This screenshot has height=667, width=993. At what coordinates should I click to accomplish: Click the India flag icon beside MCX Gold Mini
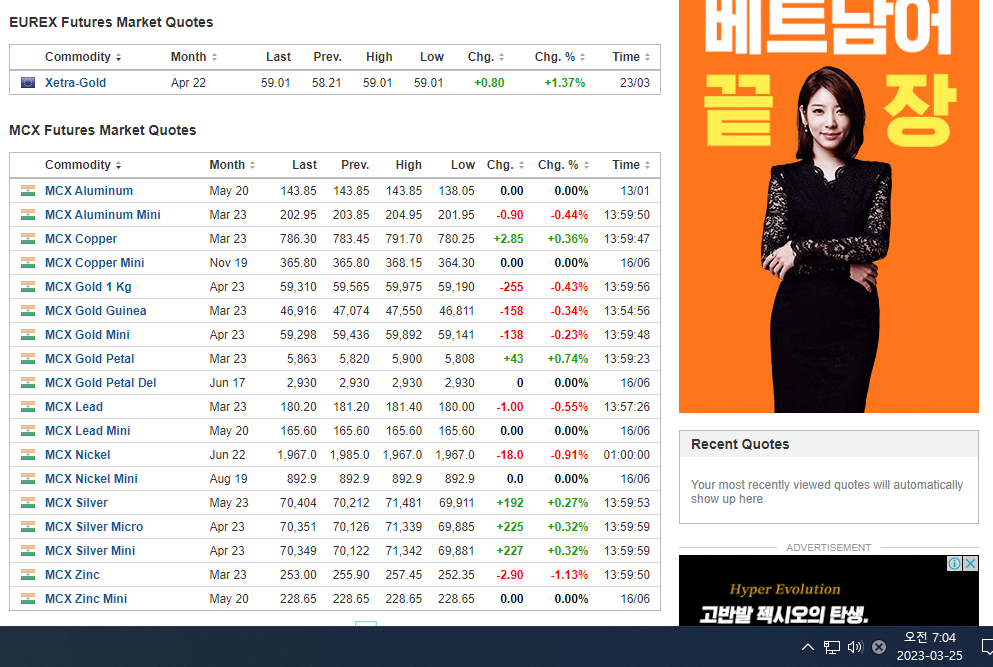(28, 335)
